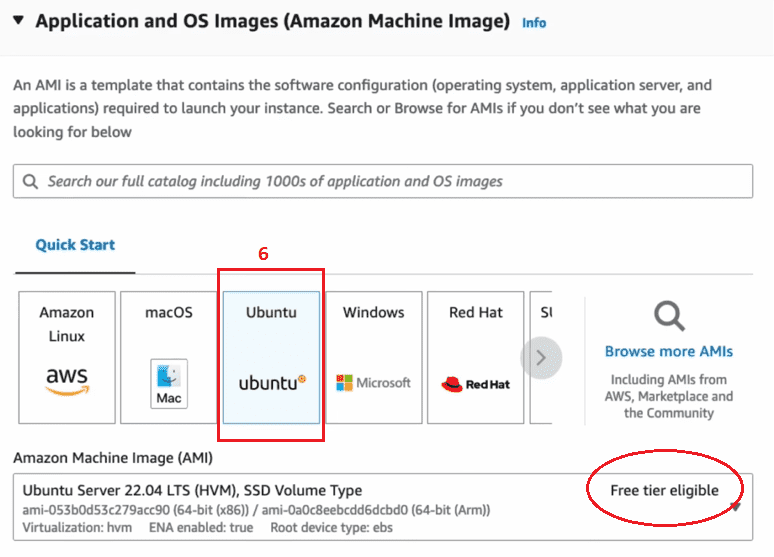The height and width of the screenshot is (557, 774).
Task: Collapse the Application and OS Images section
Action: [18, 20]
